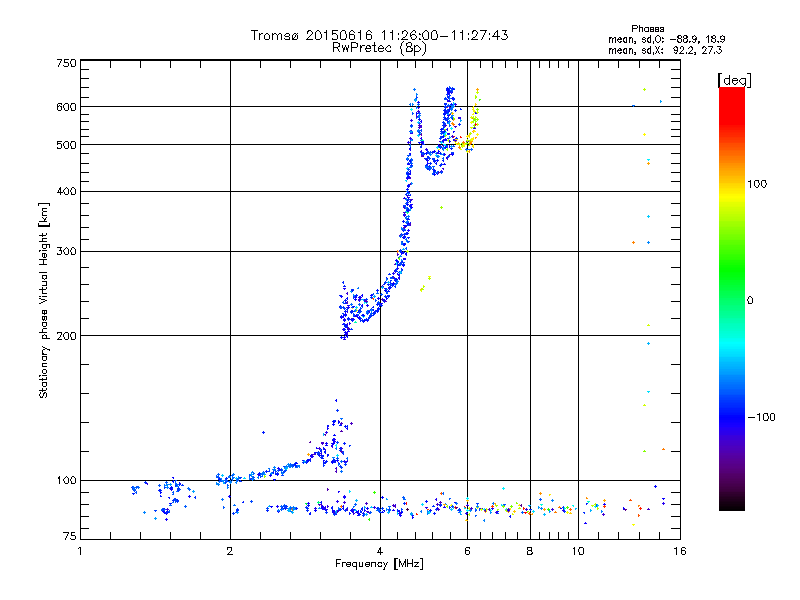Screen dimensions: 800x600
Task: Click the y-axis '75' tick label
Action: [x=70, y=536]
